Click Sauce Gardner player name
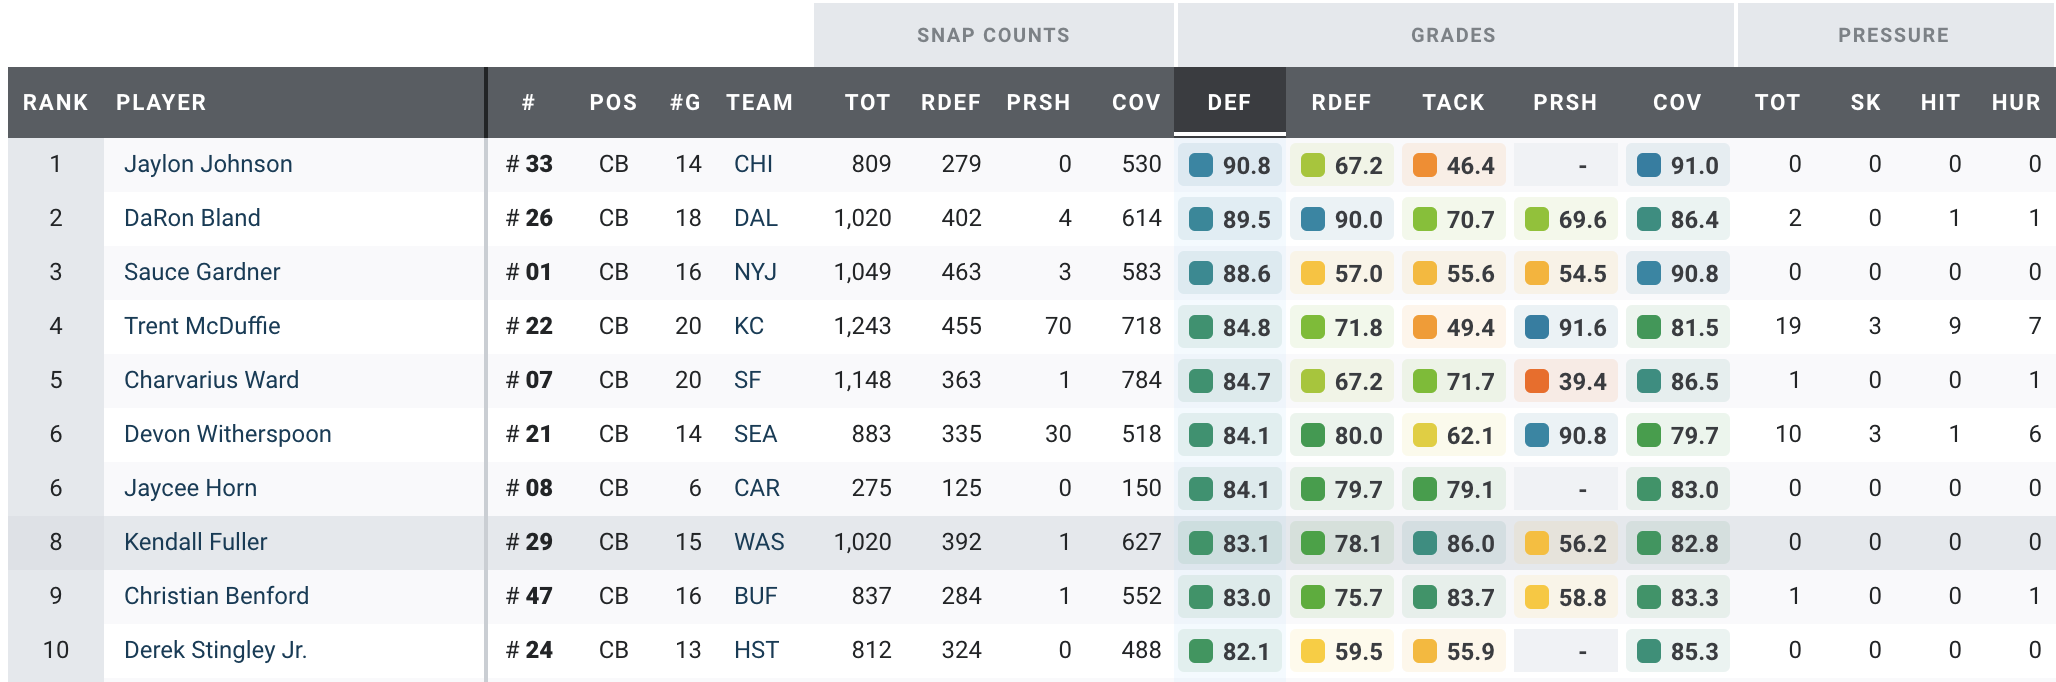 coord(202,272)
